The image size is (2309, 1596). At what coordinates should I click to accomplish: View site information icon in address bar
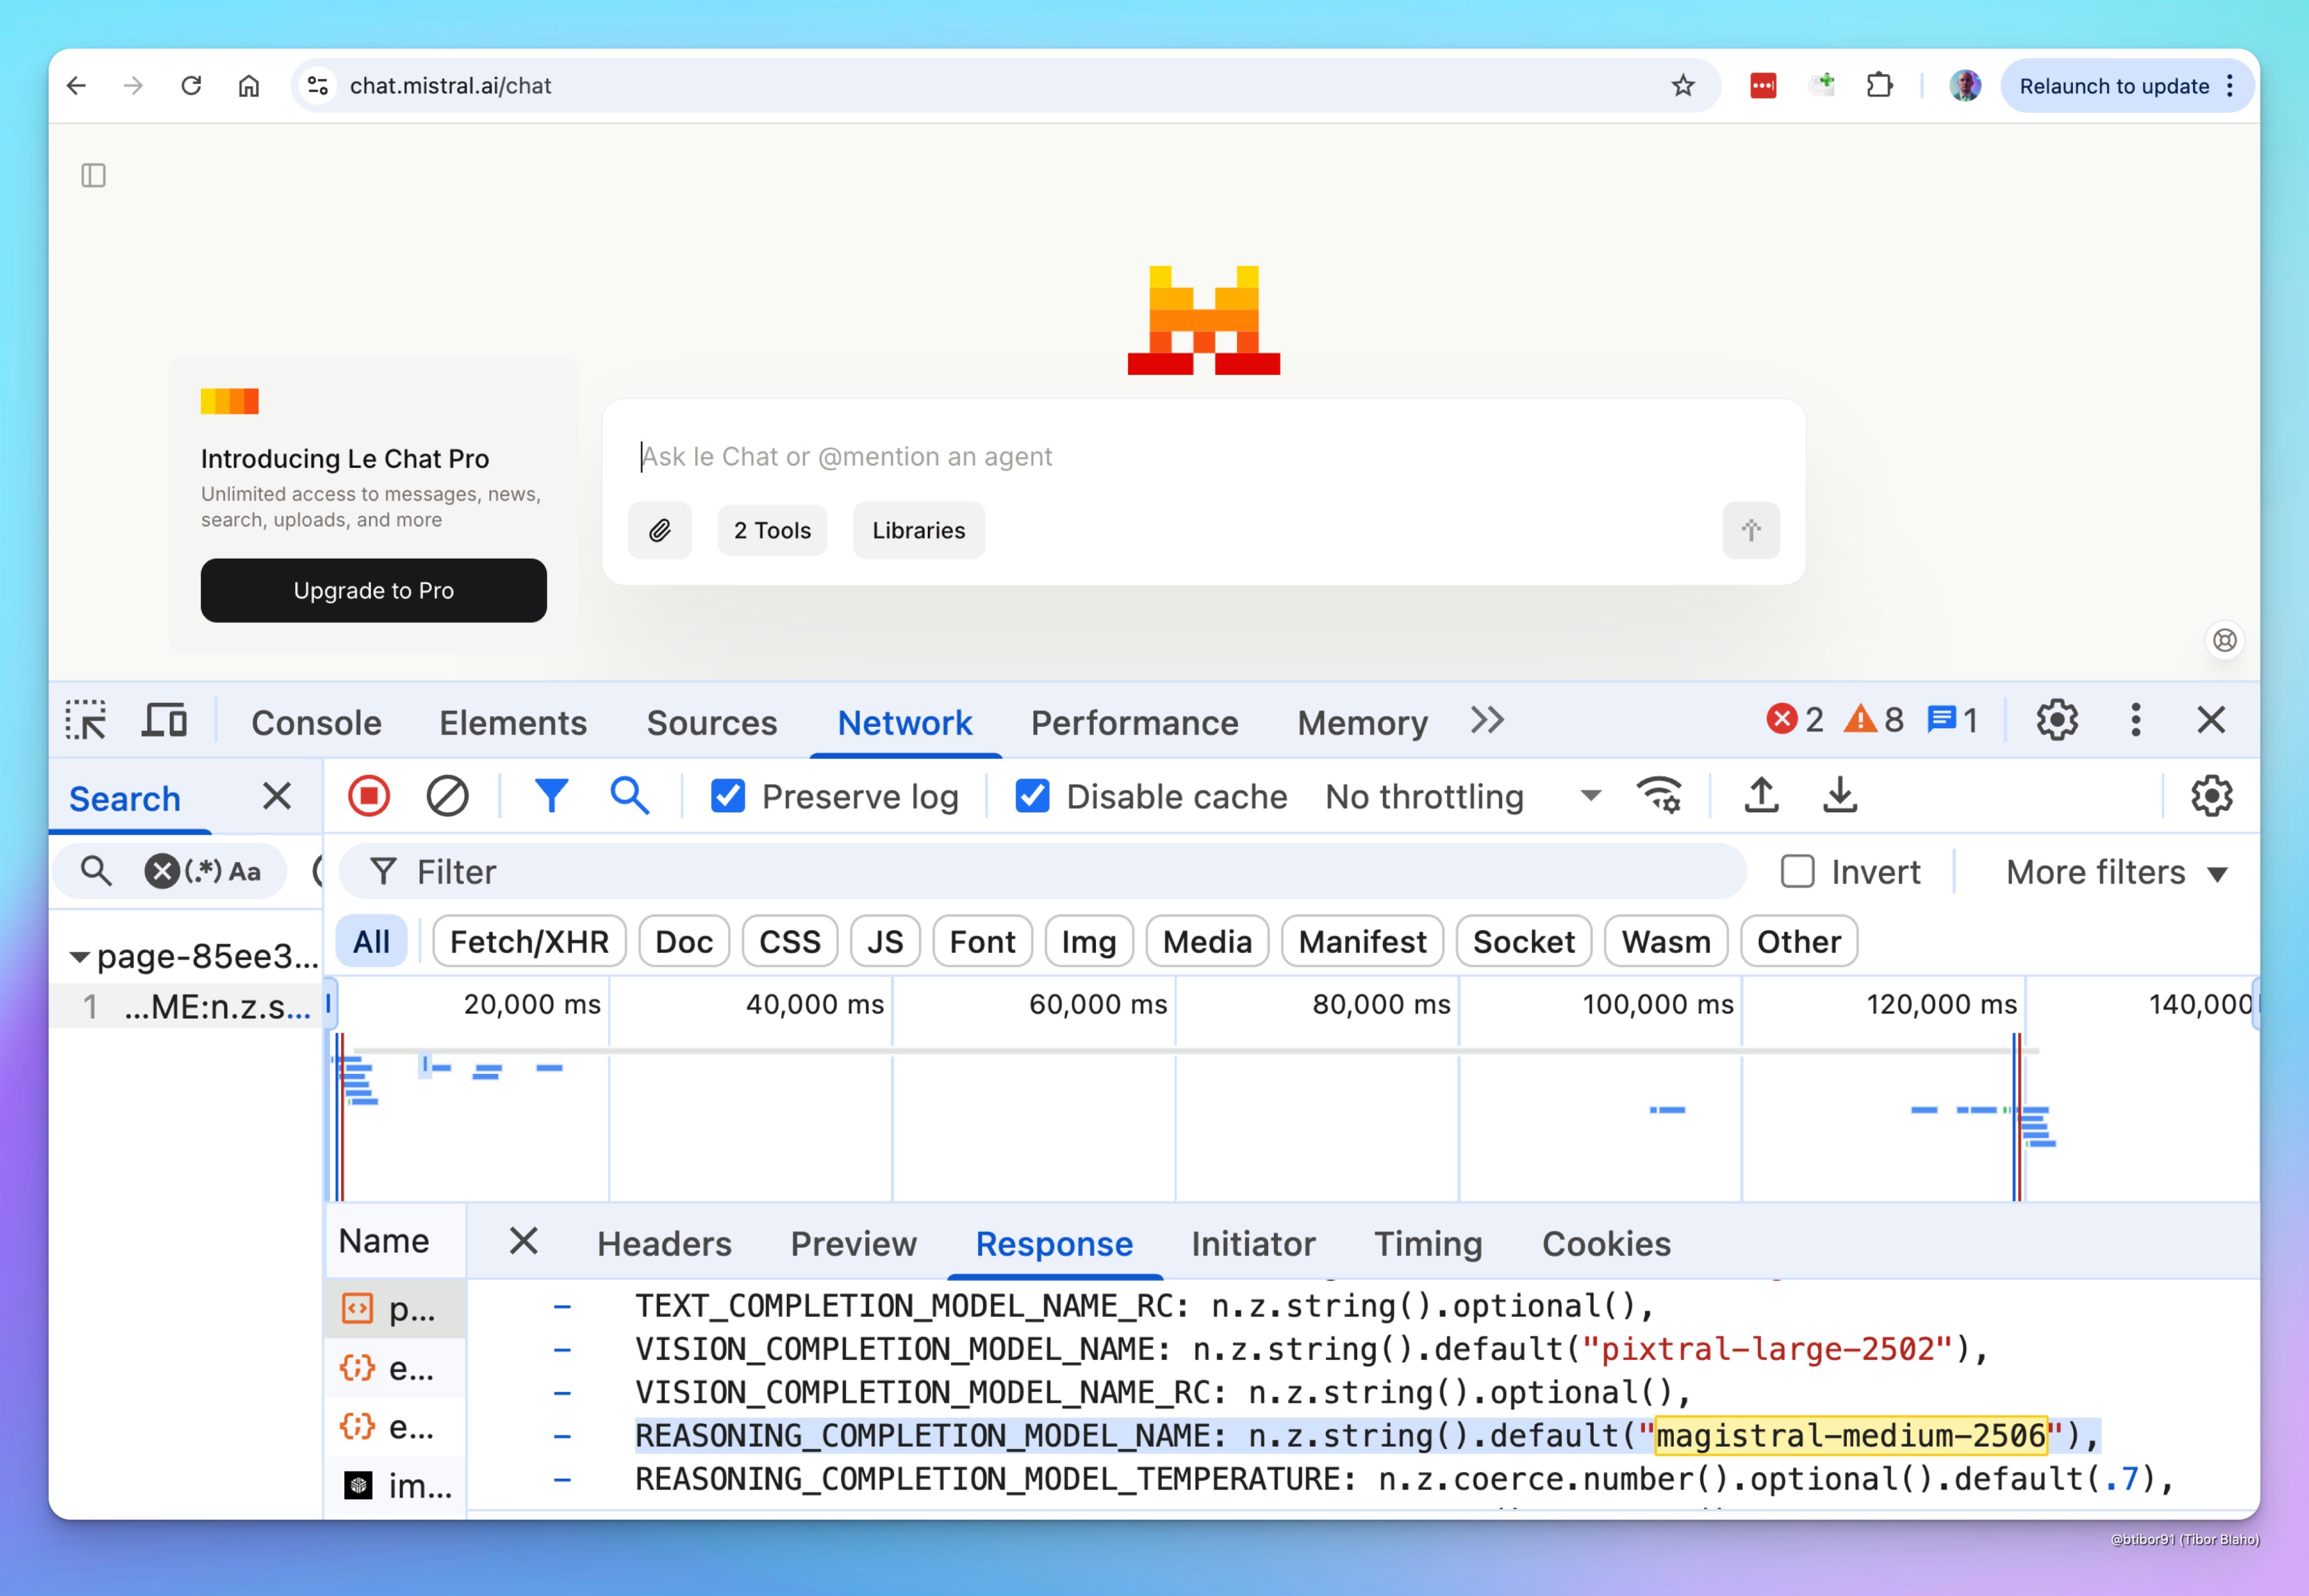click(x=318, y=86)
